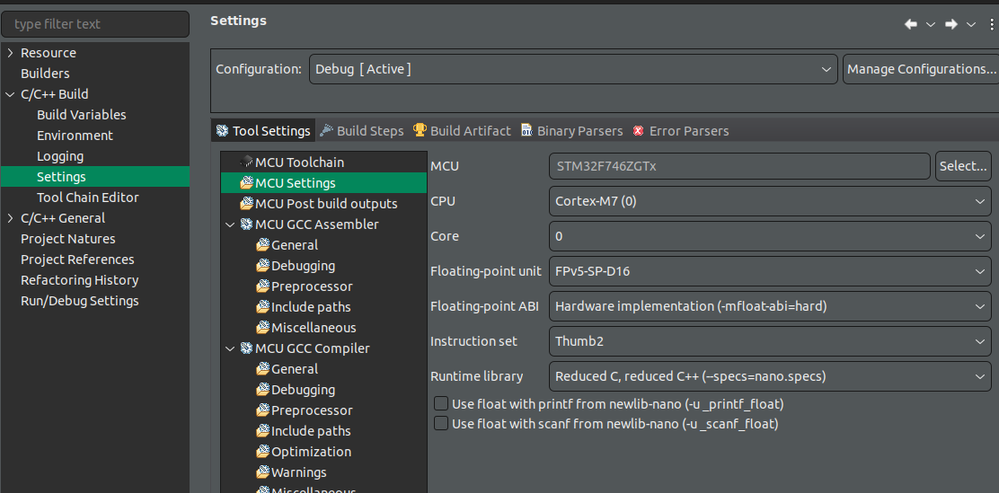Open the Floating-point unit dropdown

[x=769, y=271]
